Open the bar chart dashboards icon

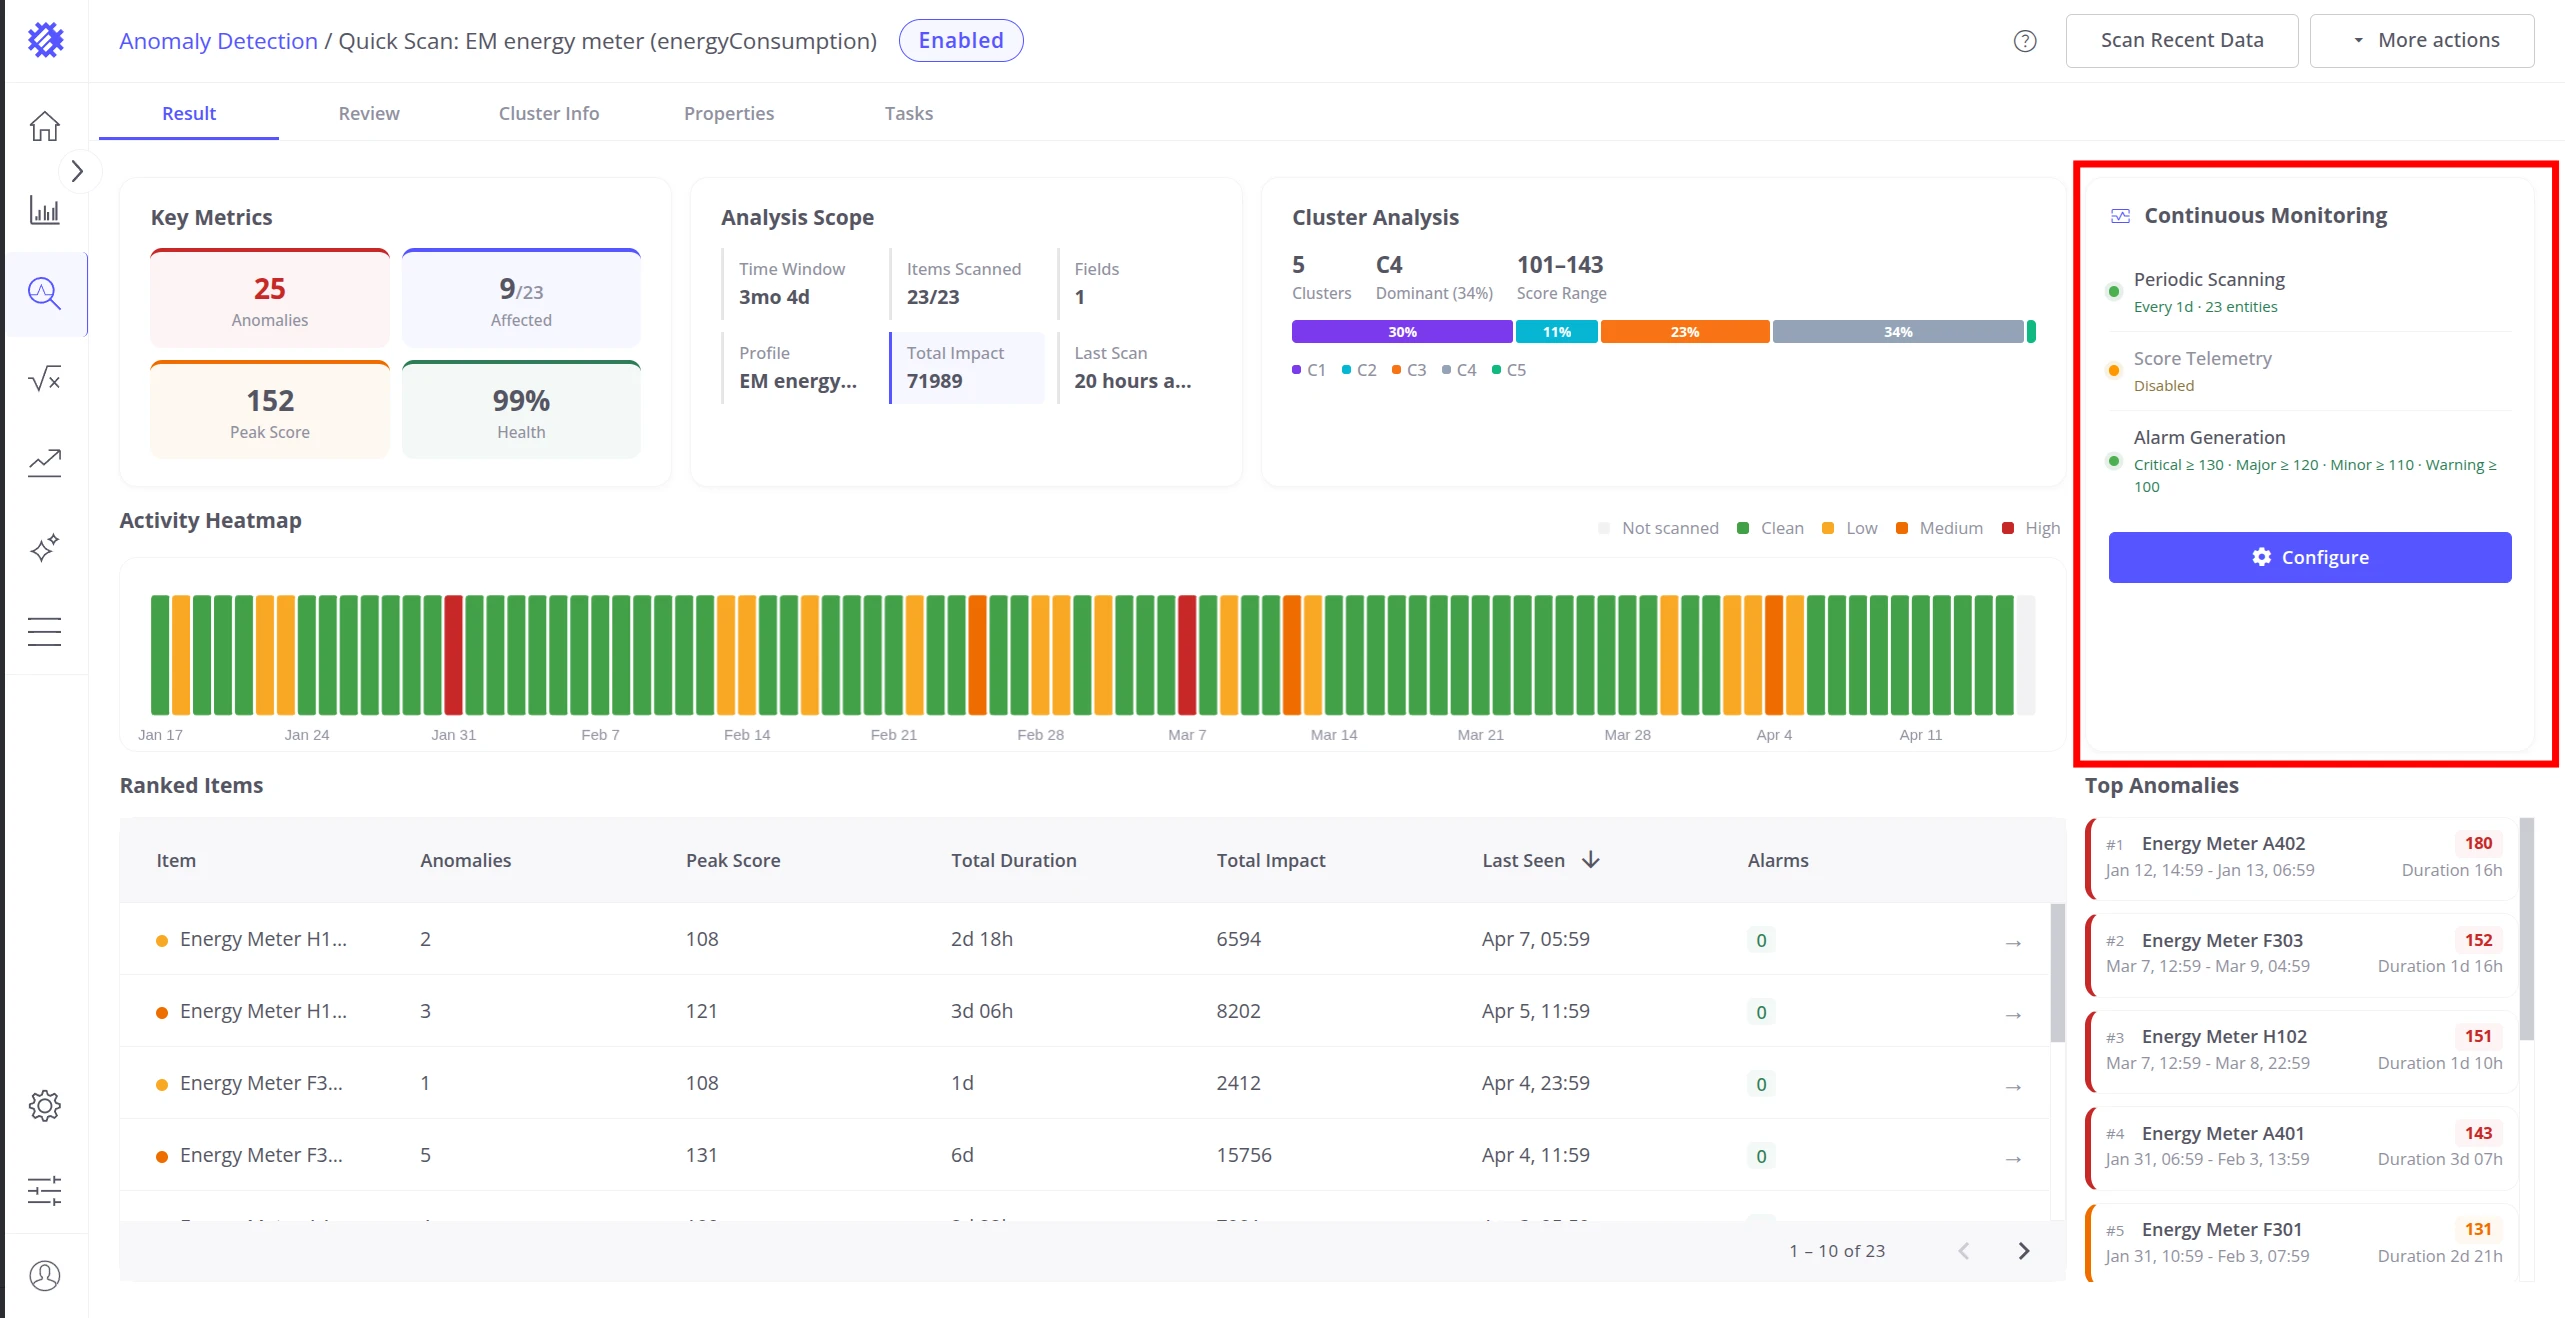(44, 211)
